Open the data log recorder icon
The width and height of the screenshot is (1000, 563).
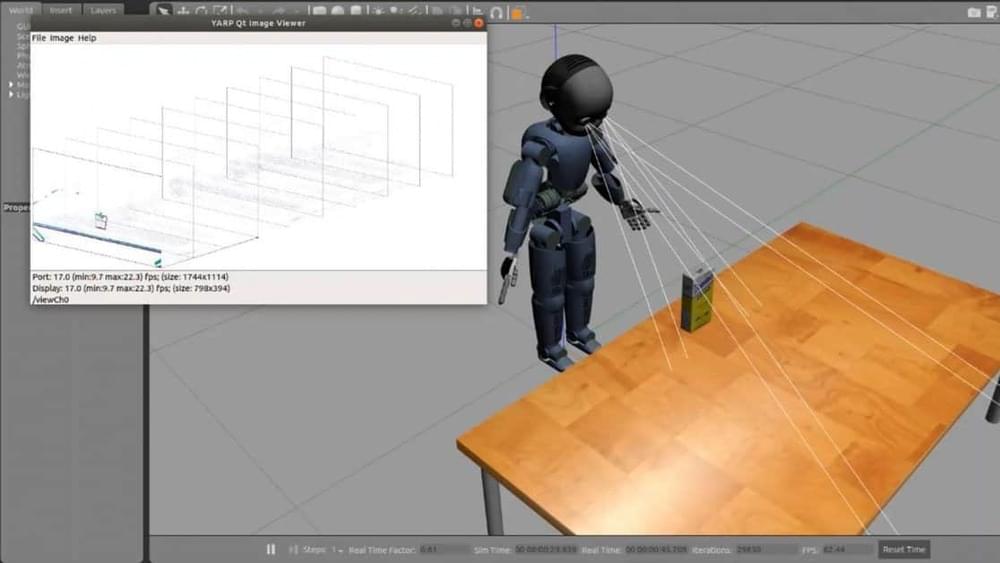click(x=990, y=12)
